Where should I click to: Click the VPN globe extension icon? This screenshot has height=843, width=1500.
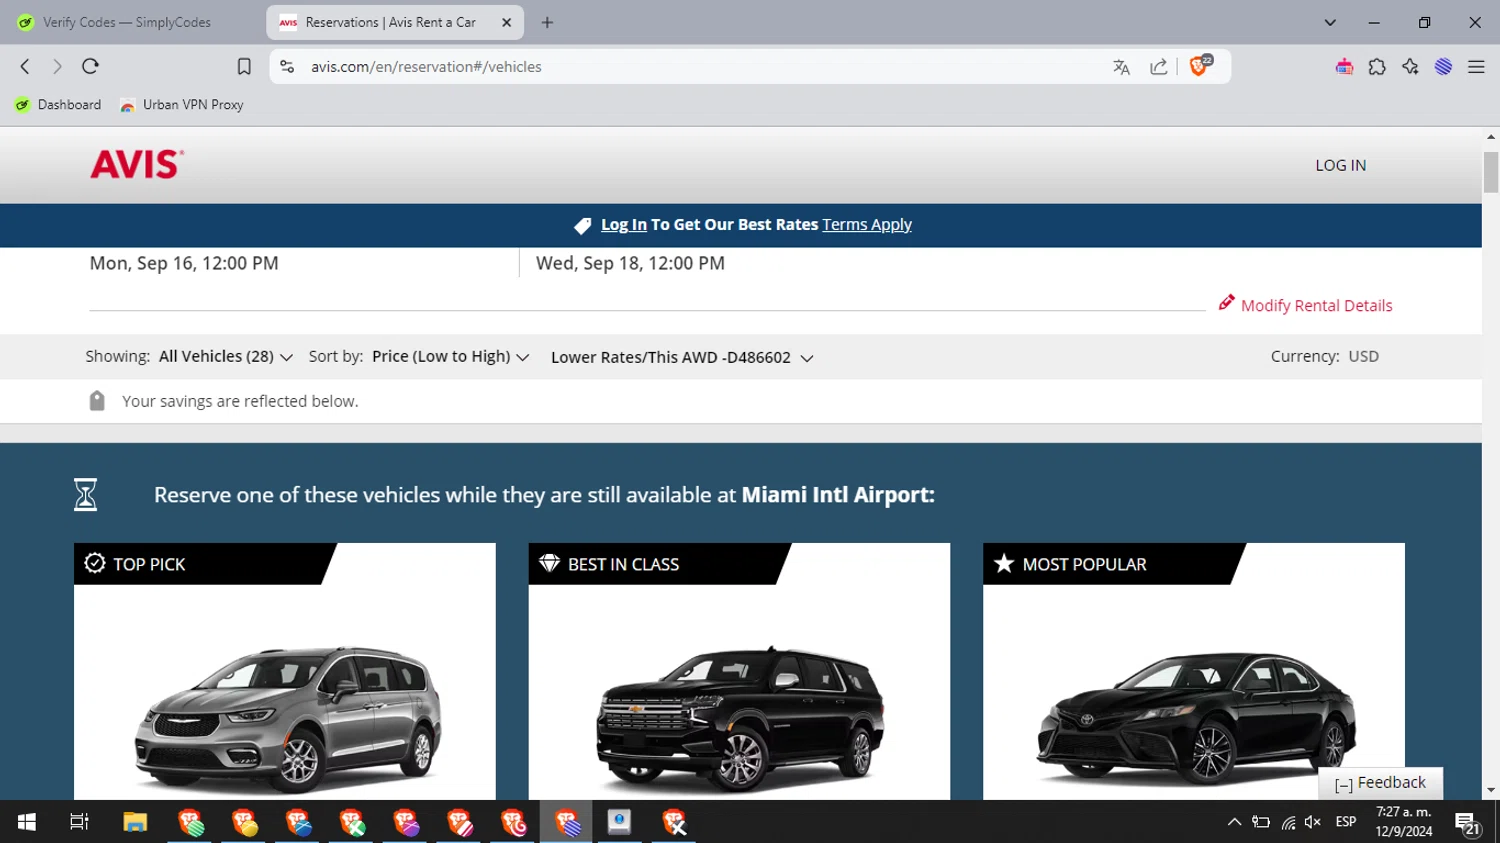(x=1443, y=67)
